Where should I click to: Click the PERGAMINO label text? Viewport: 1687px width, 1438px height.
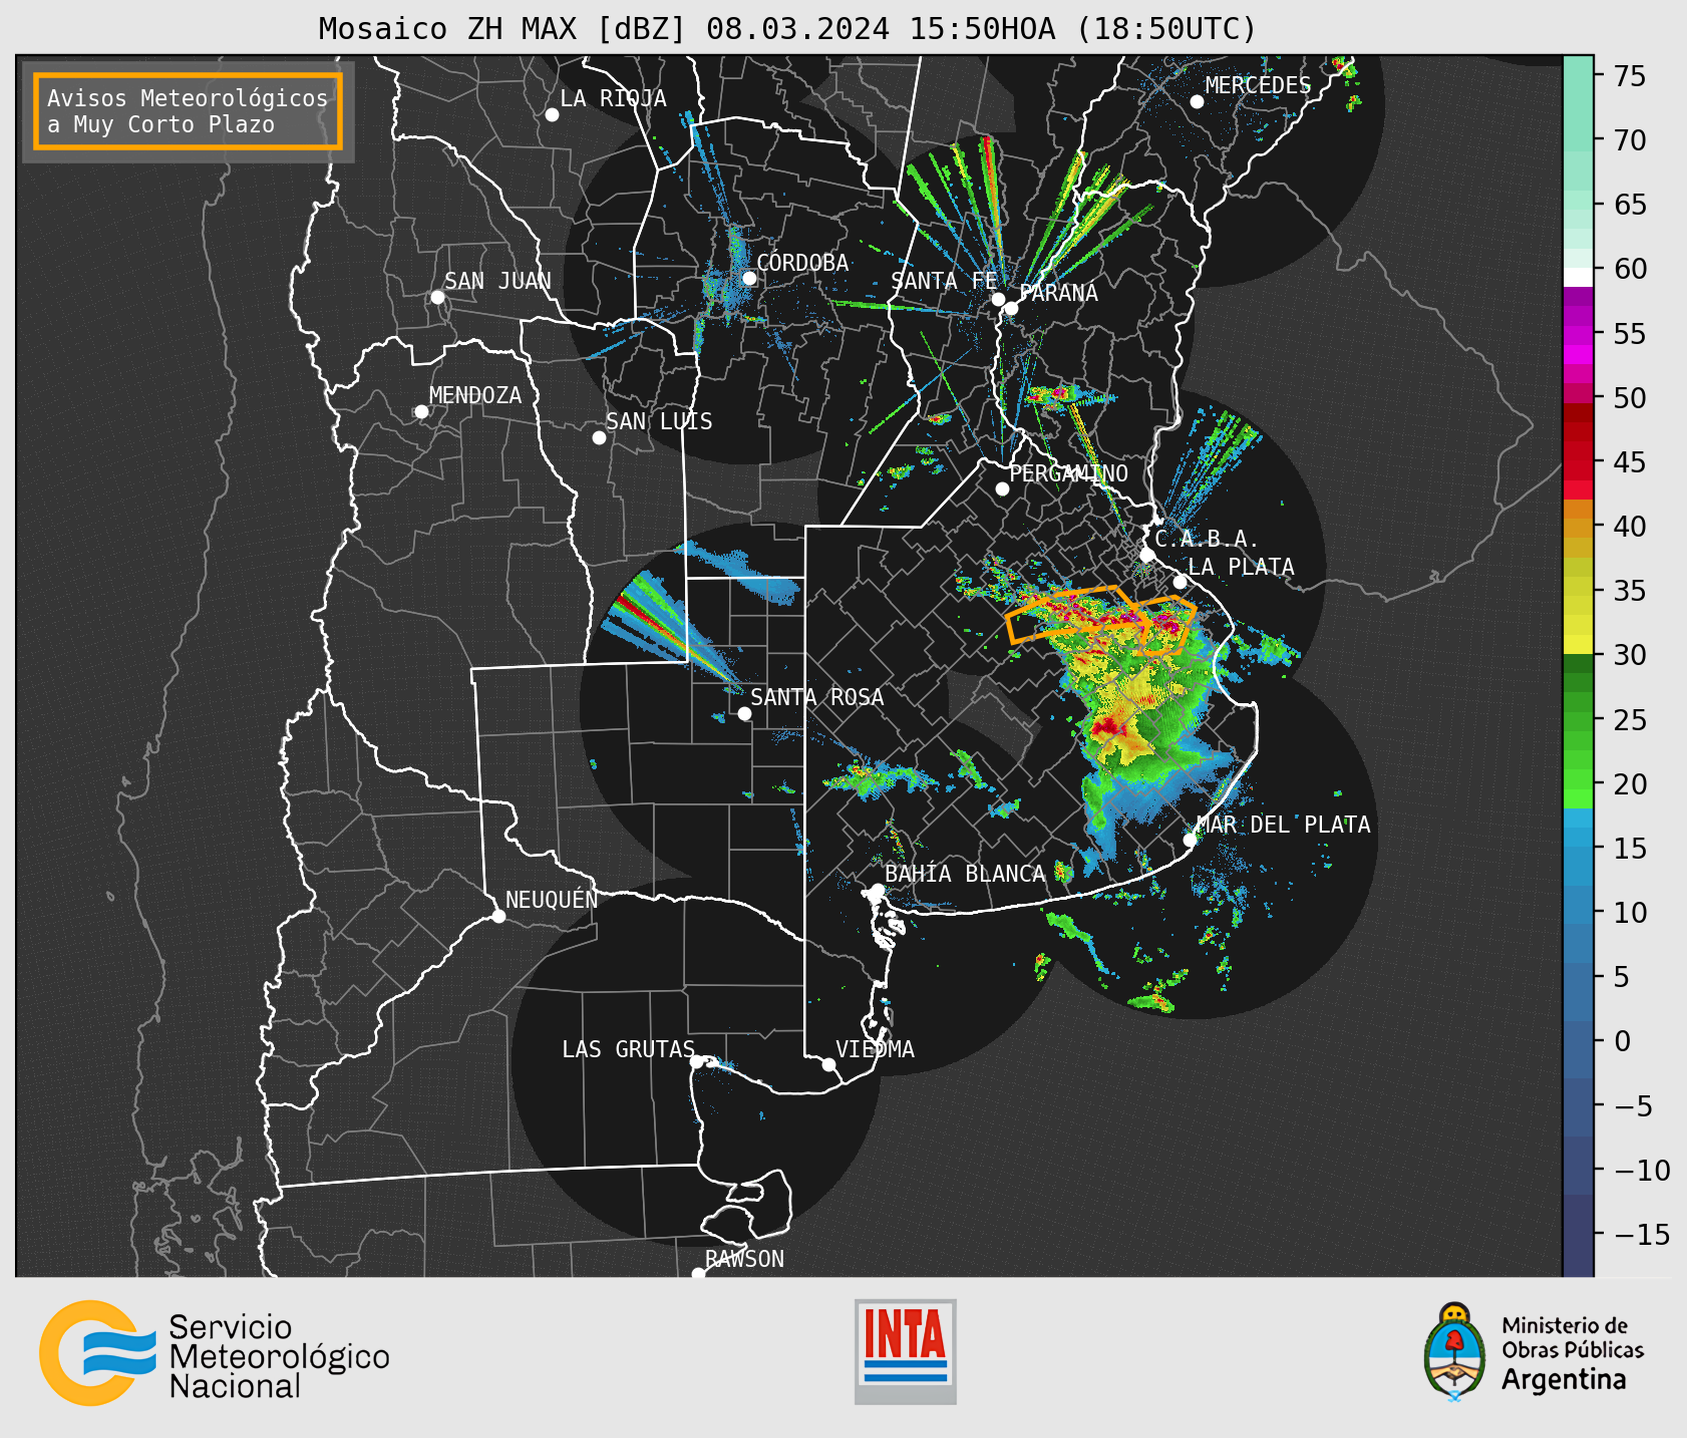[x=1069, y=474]
